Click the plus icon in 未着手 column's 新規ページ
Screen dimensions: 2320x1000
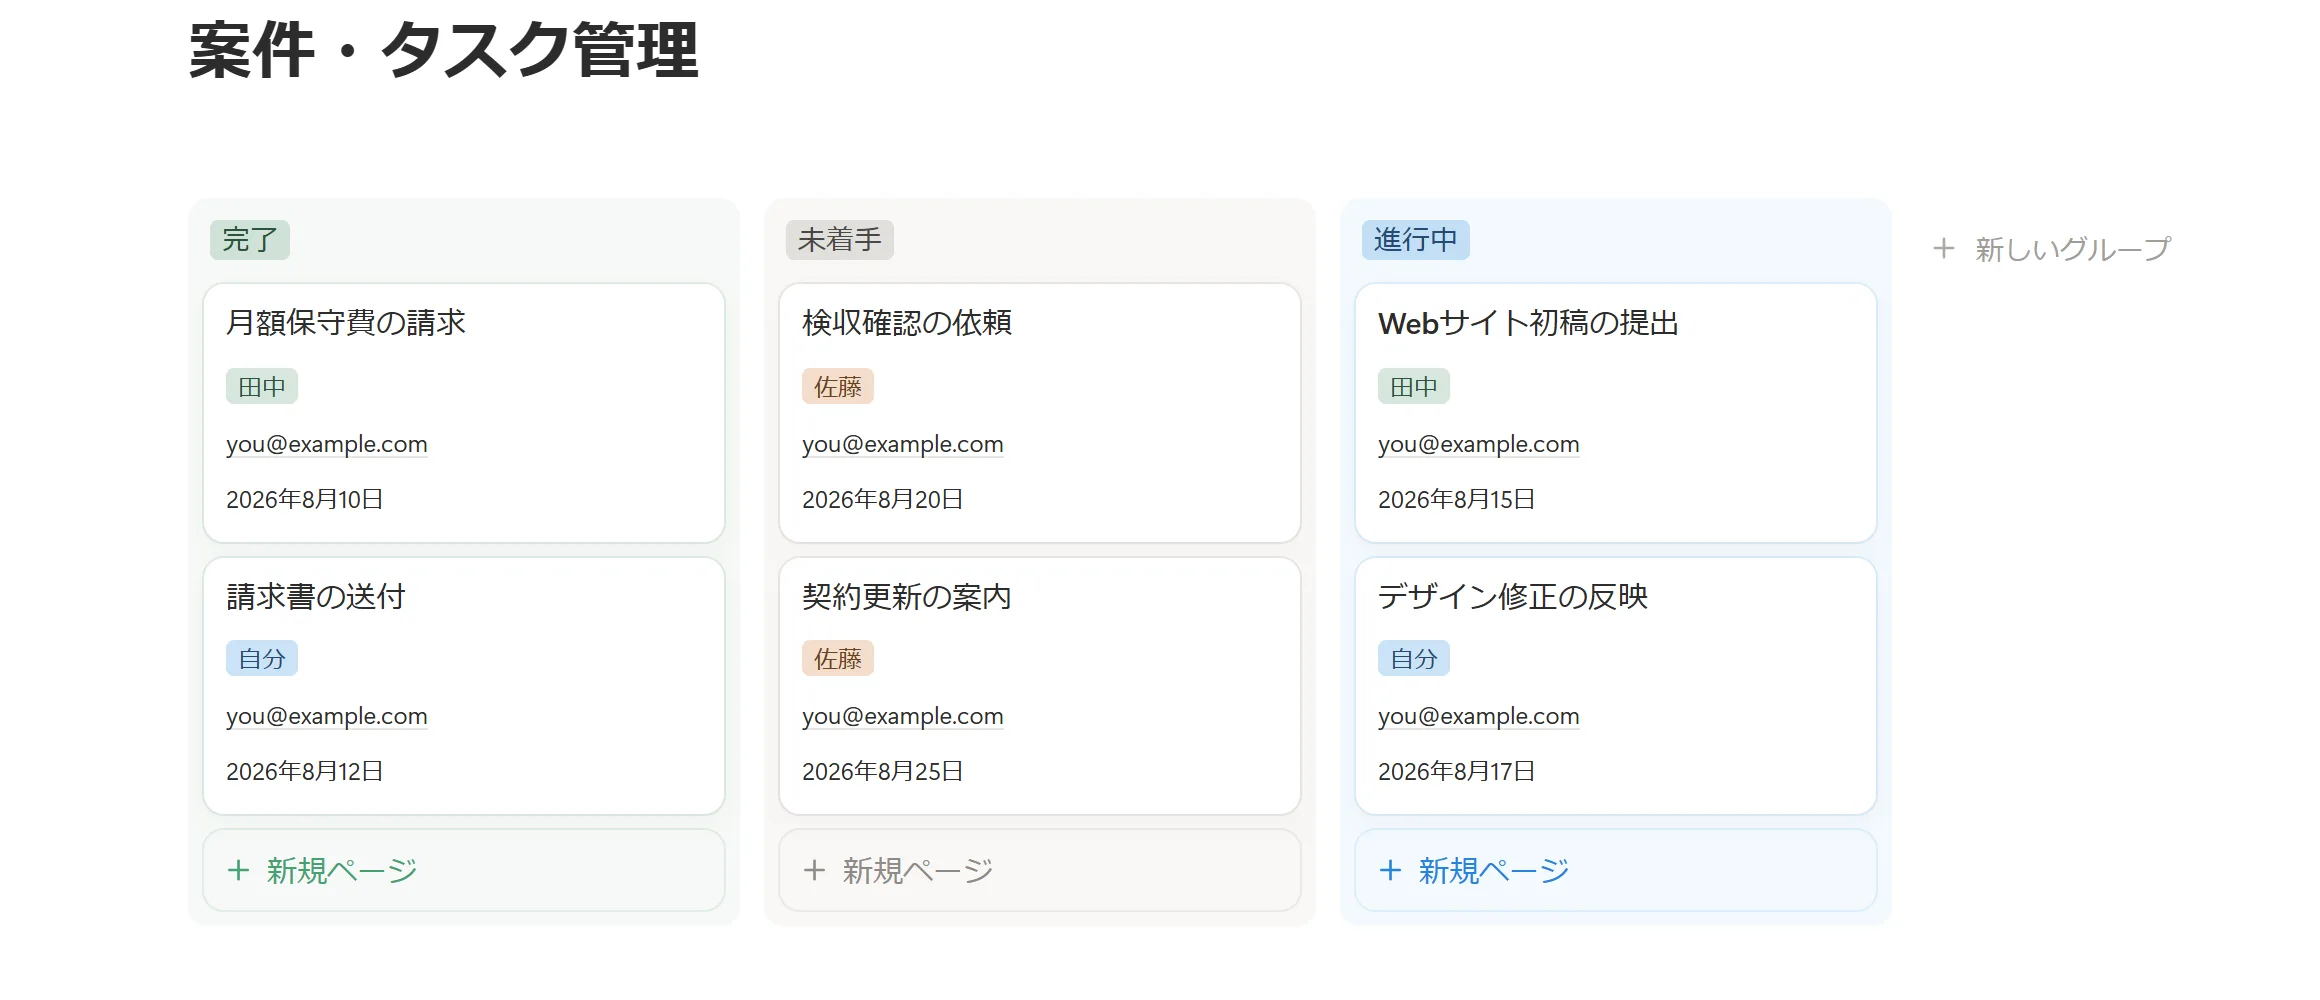pyautogui.click(x=814, y=870)
